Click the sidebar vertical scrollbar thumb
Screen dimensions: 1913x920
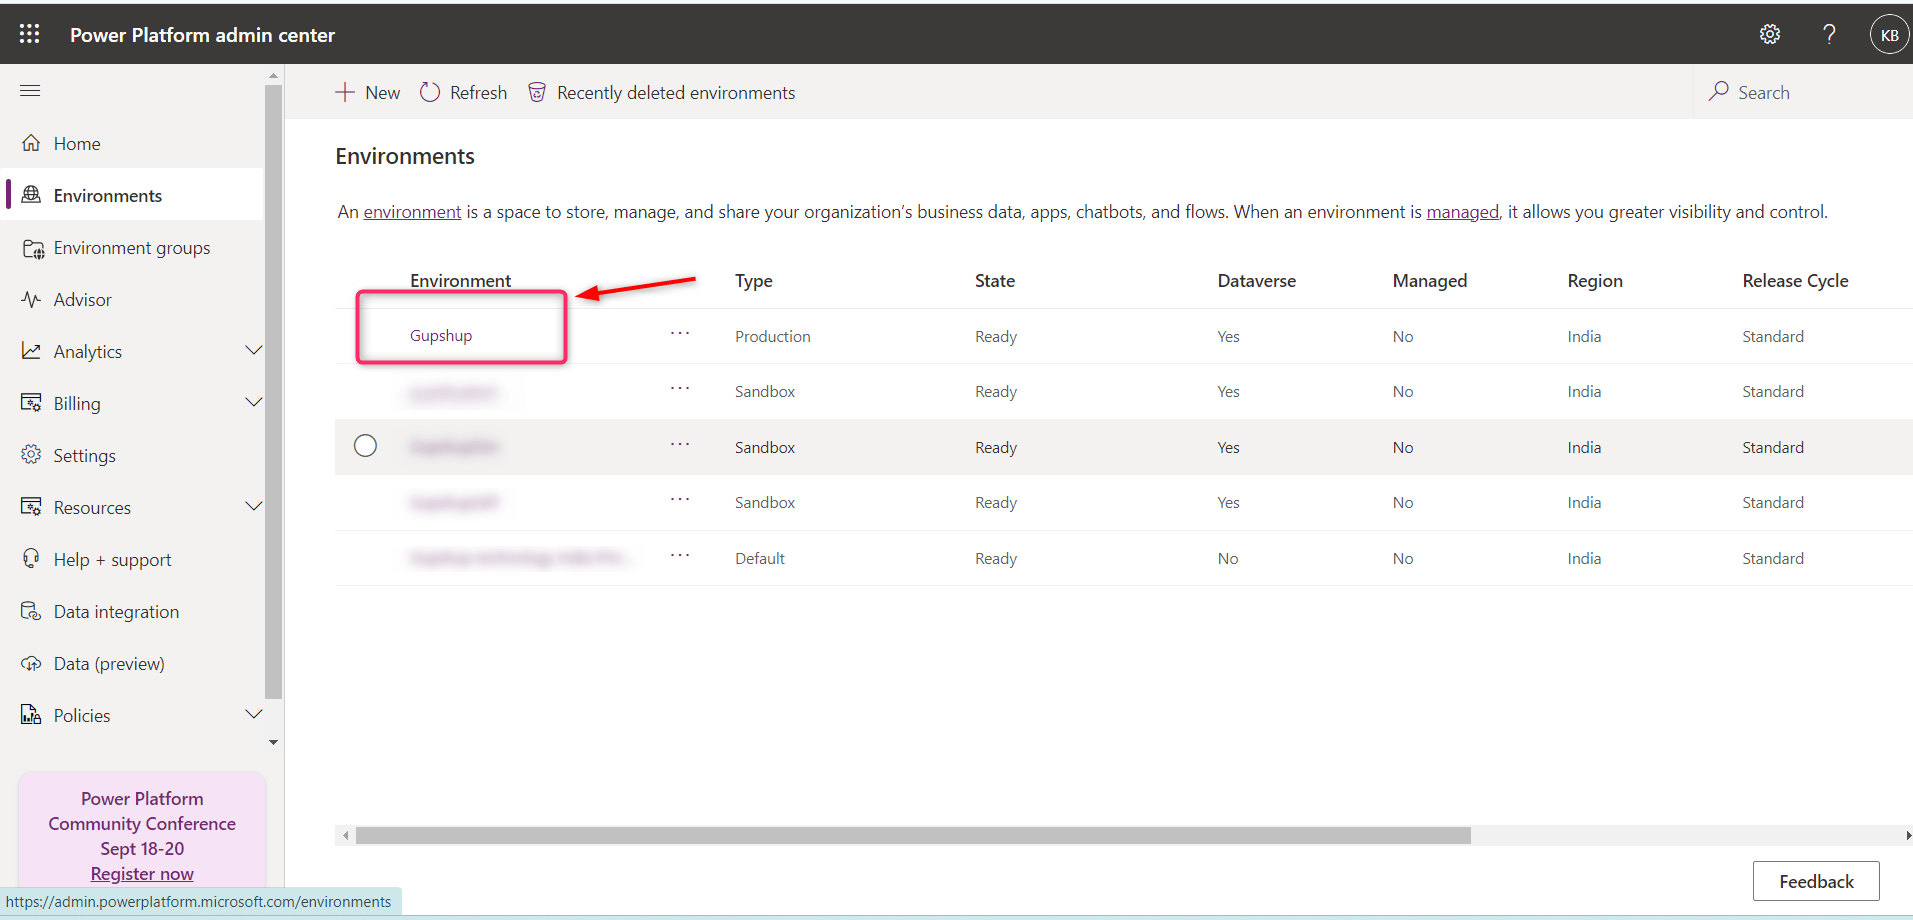click(x=273, y=392)
